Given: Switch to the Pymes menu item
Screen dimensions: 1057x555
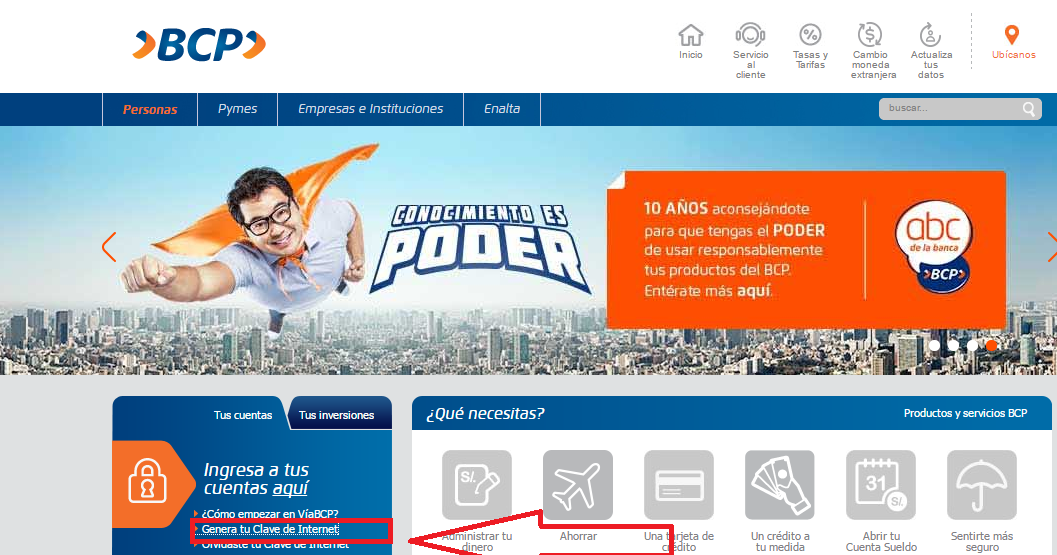Looking at the screenshot, I should [x=237, y=109].
